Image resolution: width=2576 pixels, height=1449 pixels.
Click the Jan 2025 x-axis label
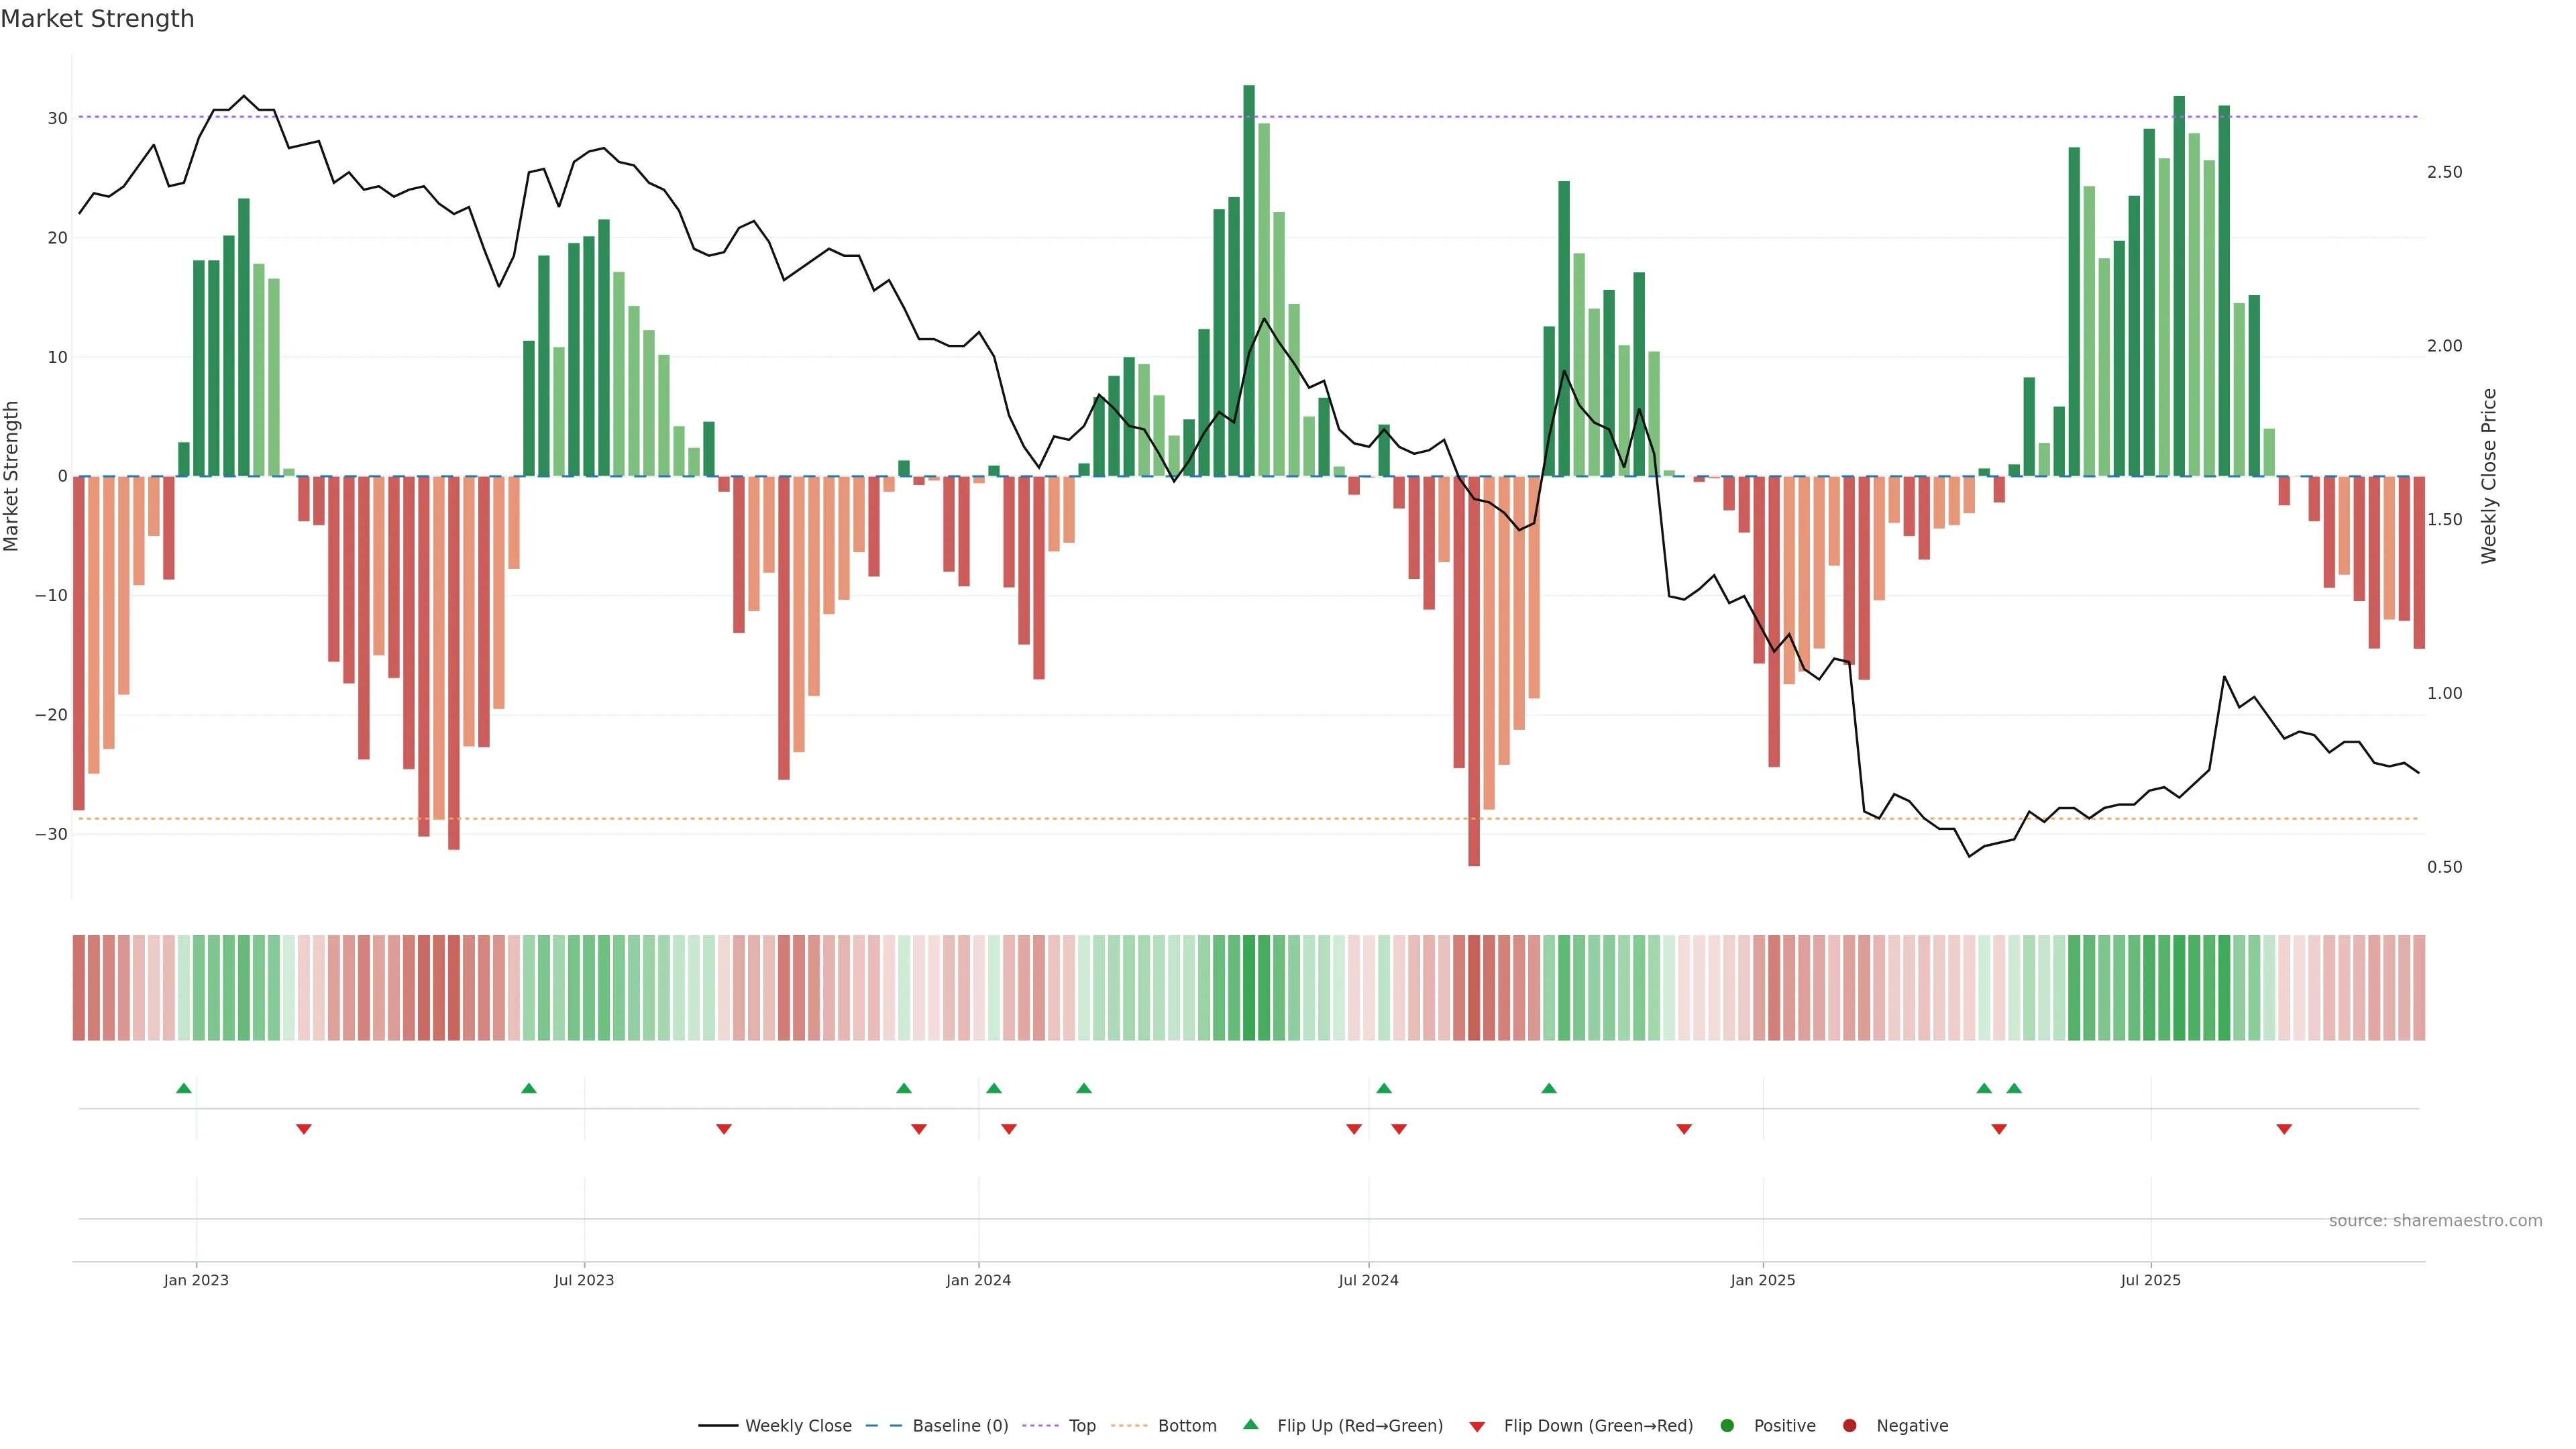tap(1762, 1280)
